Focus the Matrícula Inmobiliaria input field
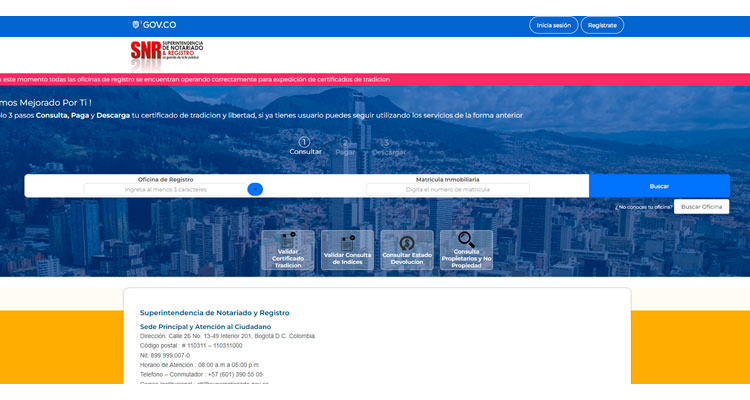The image size is (750, 400). [x=448, y=189]
